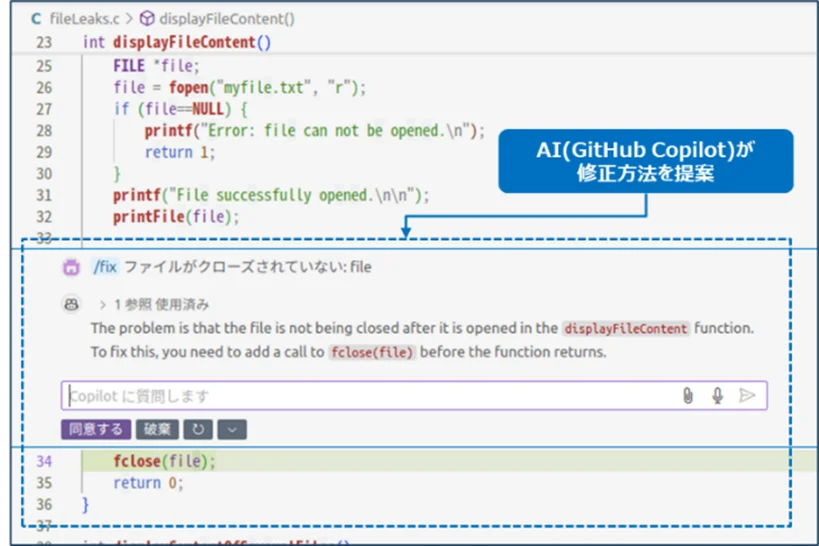
Task: Click the rerun refresh icon button
Action: pyautogui.click(x=198, y=429)
